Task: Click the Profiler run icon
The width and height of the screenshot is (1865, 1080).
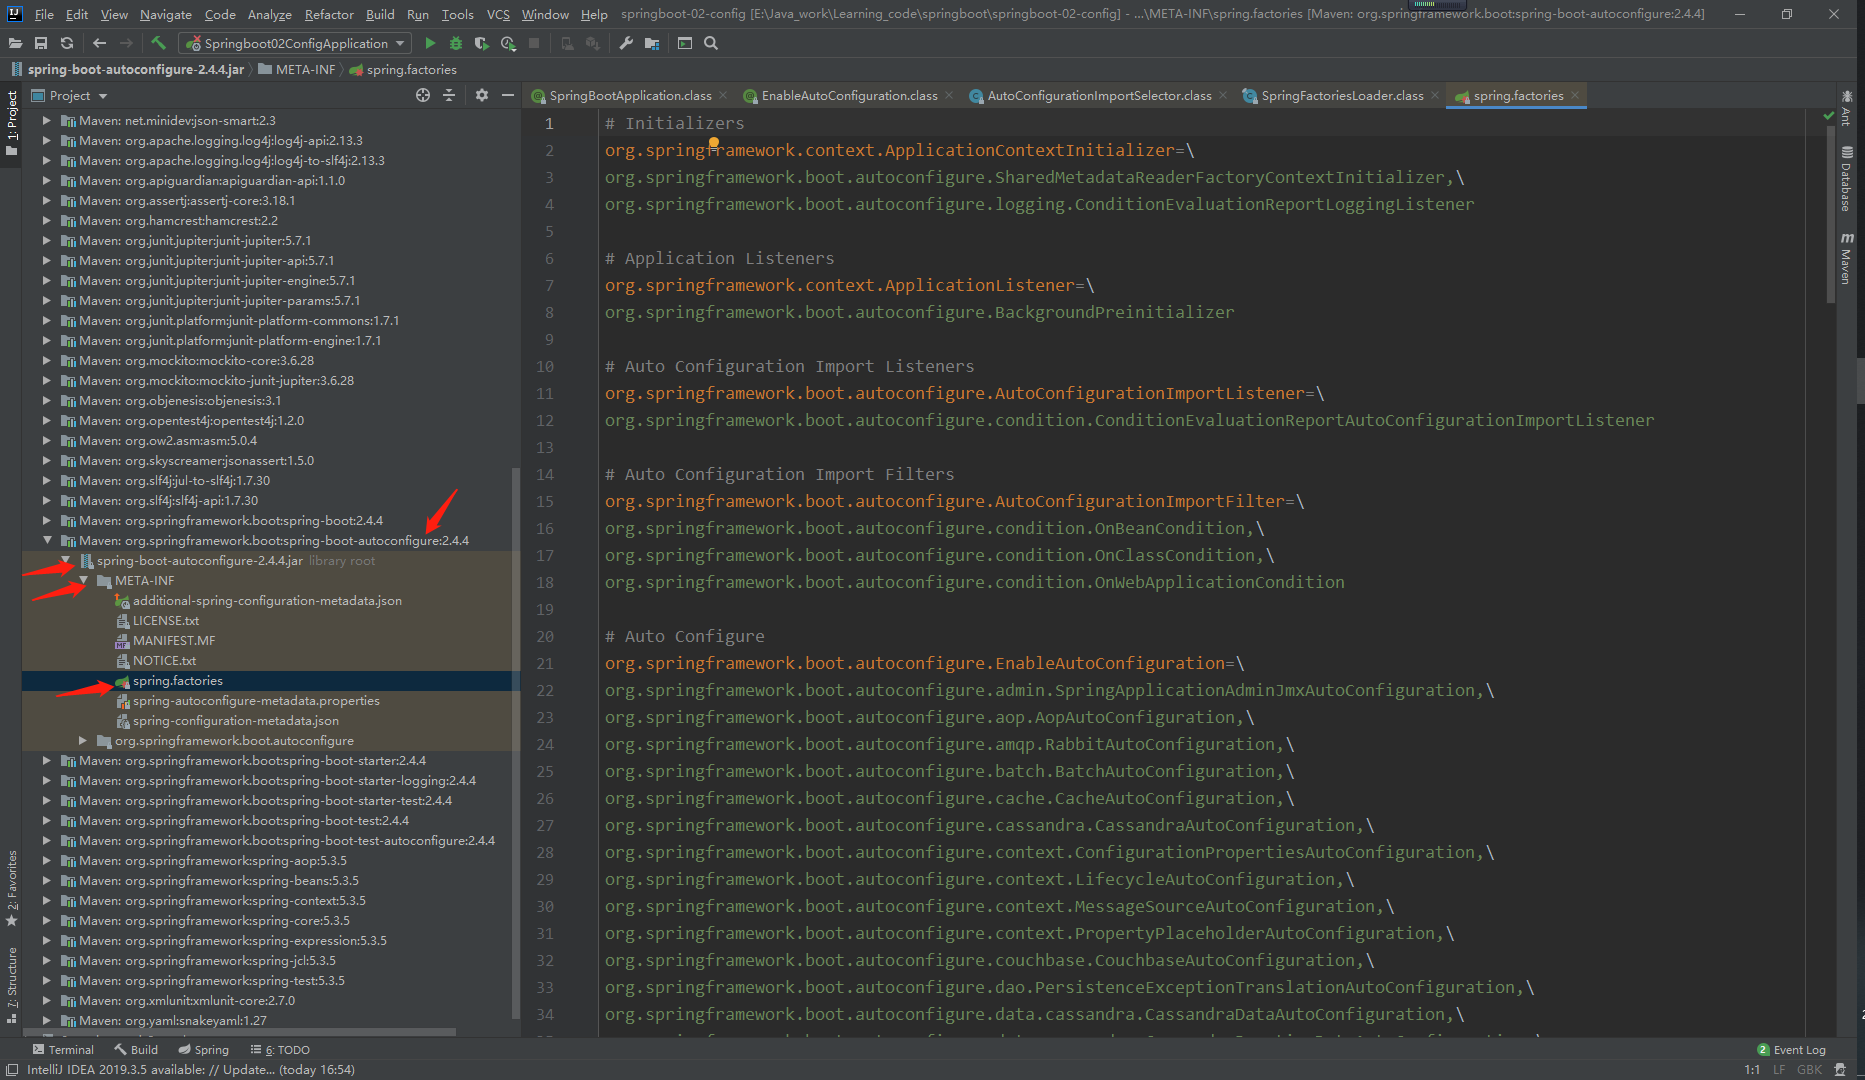Action: 508,43
